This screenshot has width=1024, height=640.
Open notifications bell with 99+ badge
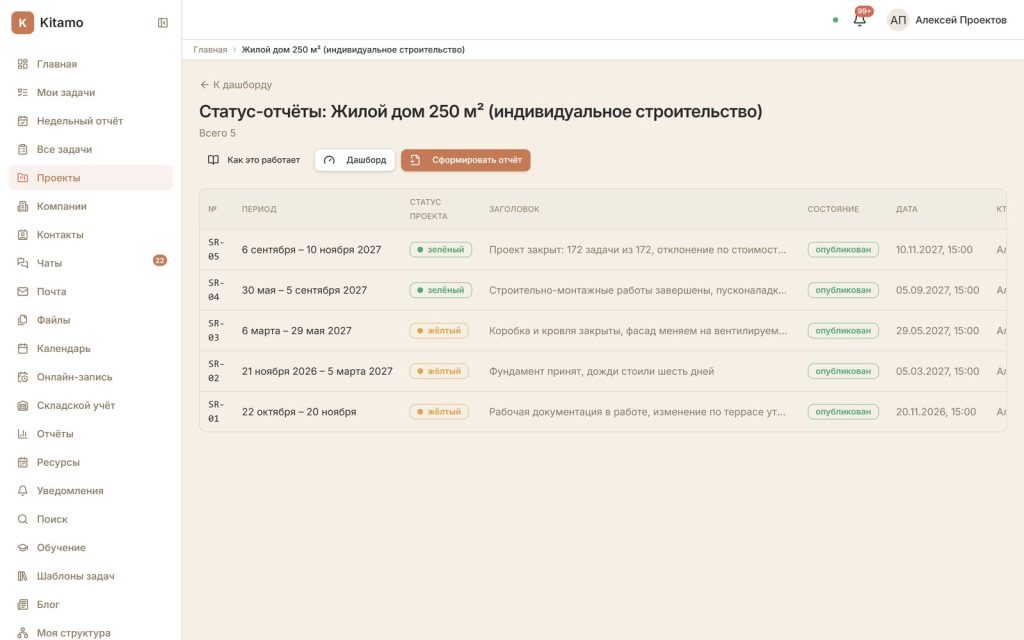click(860, 20)
